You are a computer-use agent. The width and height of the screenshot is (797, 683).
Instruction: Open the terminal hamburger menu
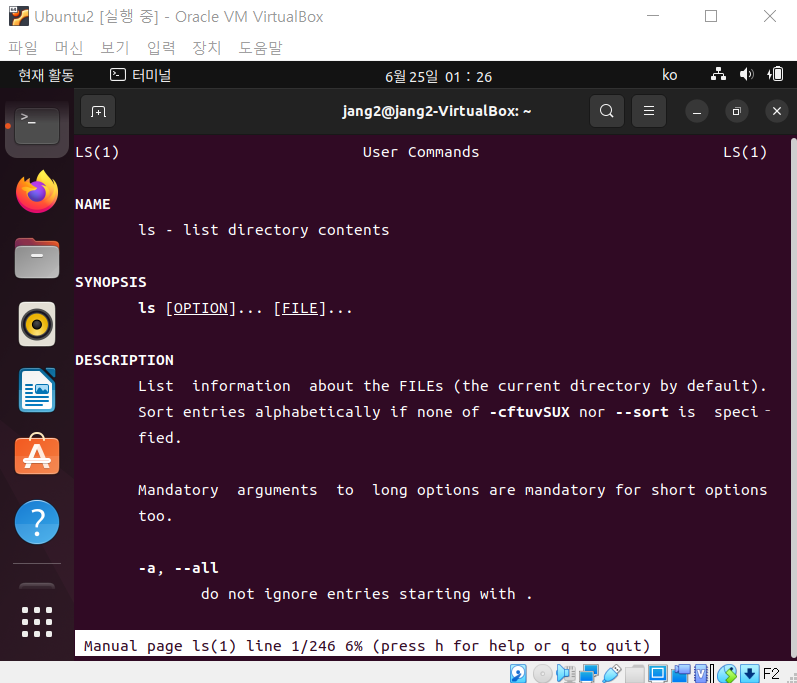point(649,111)
